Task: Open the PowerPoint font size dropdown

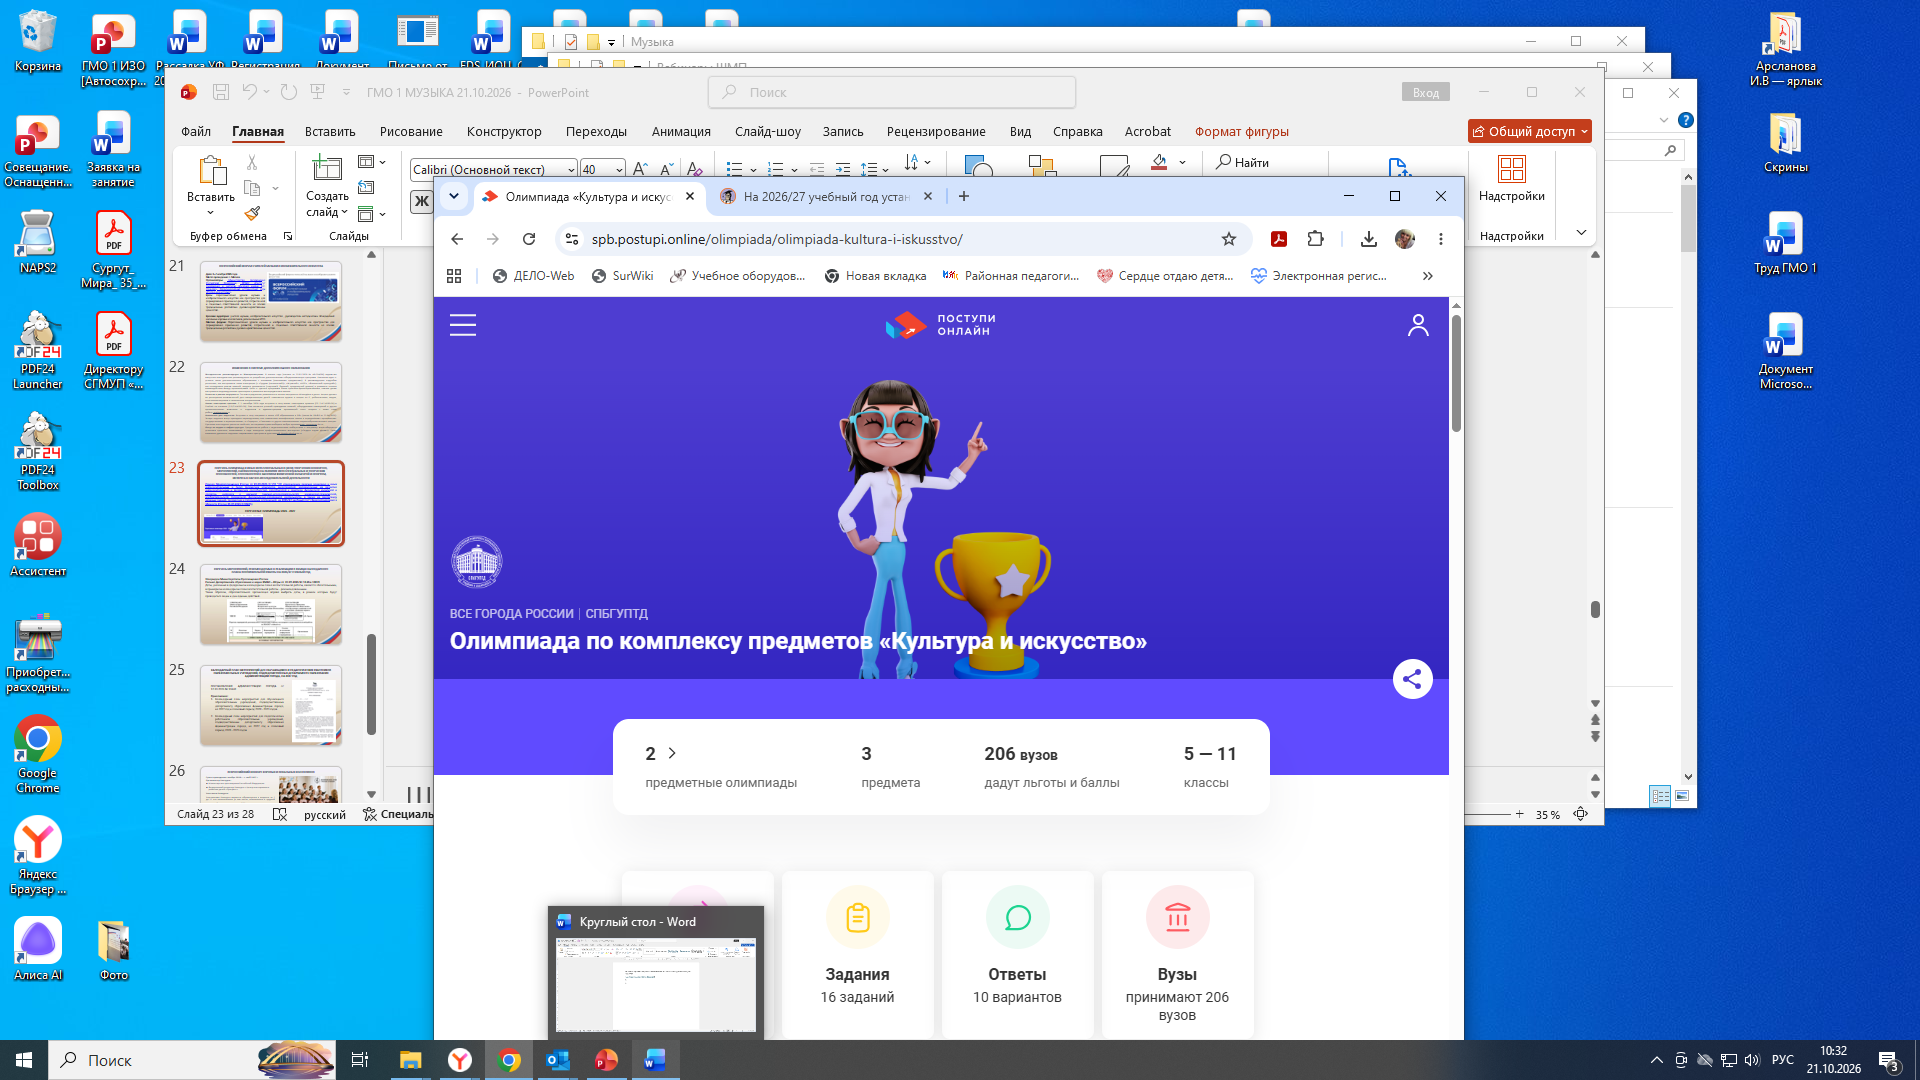Action: [x=619, y=170]
